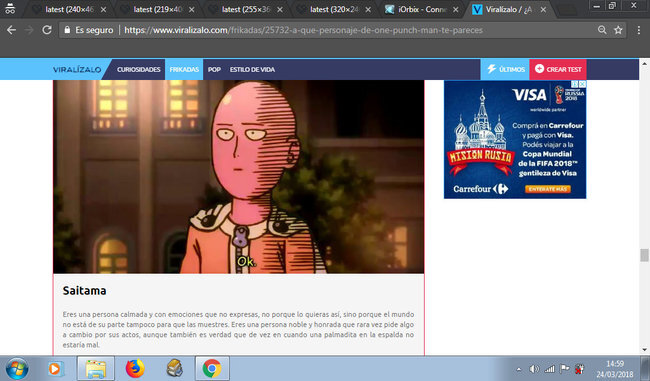Show hidden system tray icons
The image size is (650, 381).
pyautogui.click(x=519, y=369)
